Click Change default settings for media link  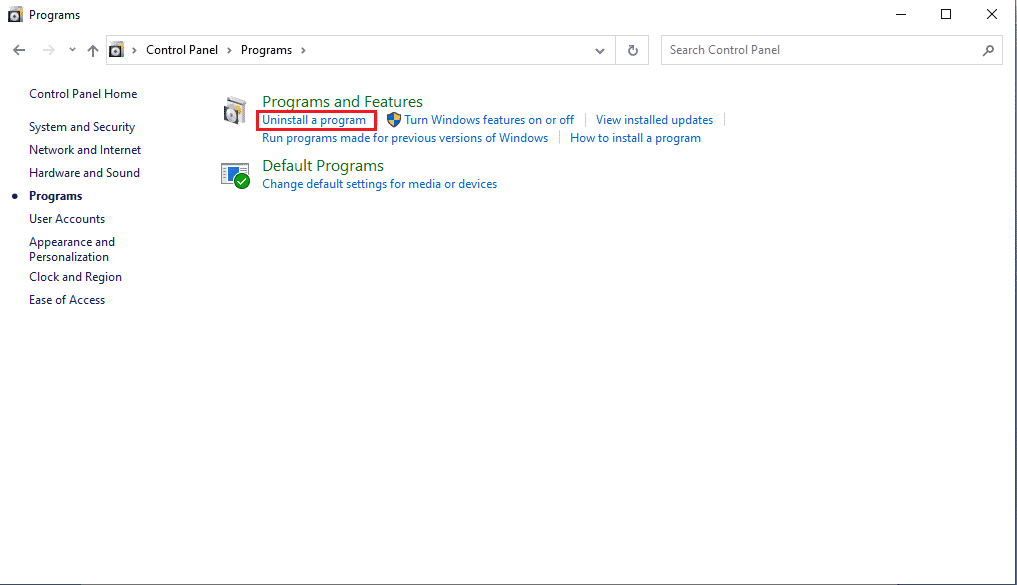[379, 184]
